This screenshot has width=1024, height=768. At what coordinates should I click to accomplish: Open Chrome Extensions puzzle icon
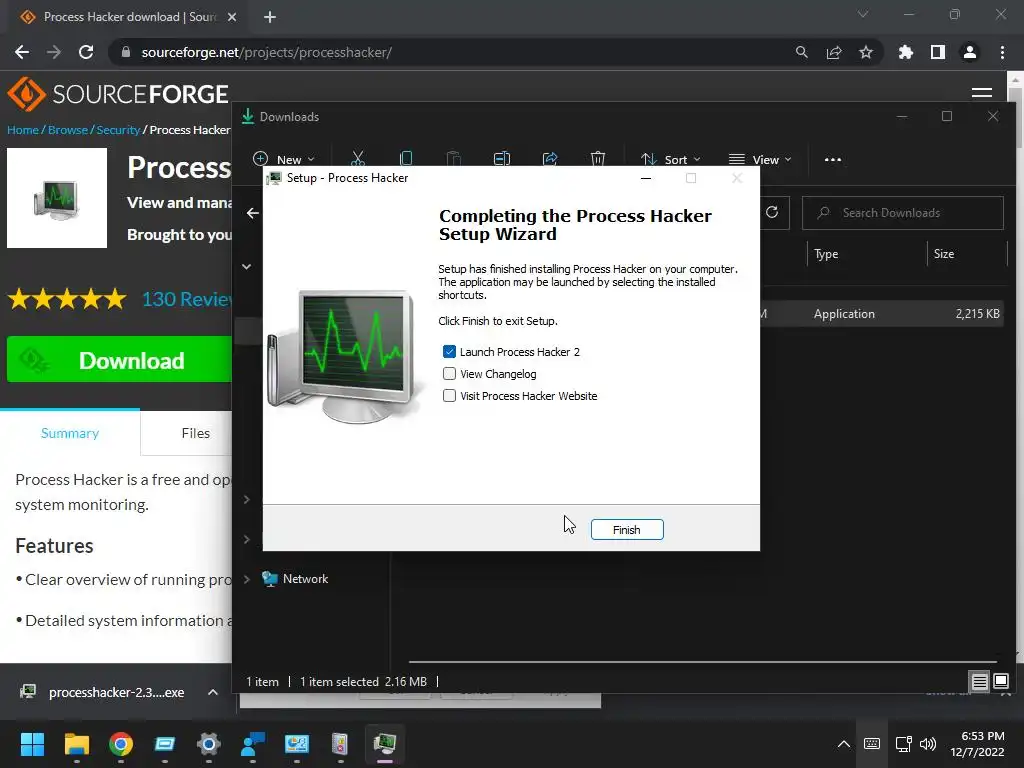(x=906, y=52)
